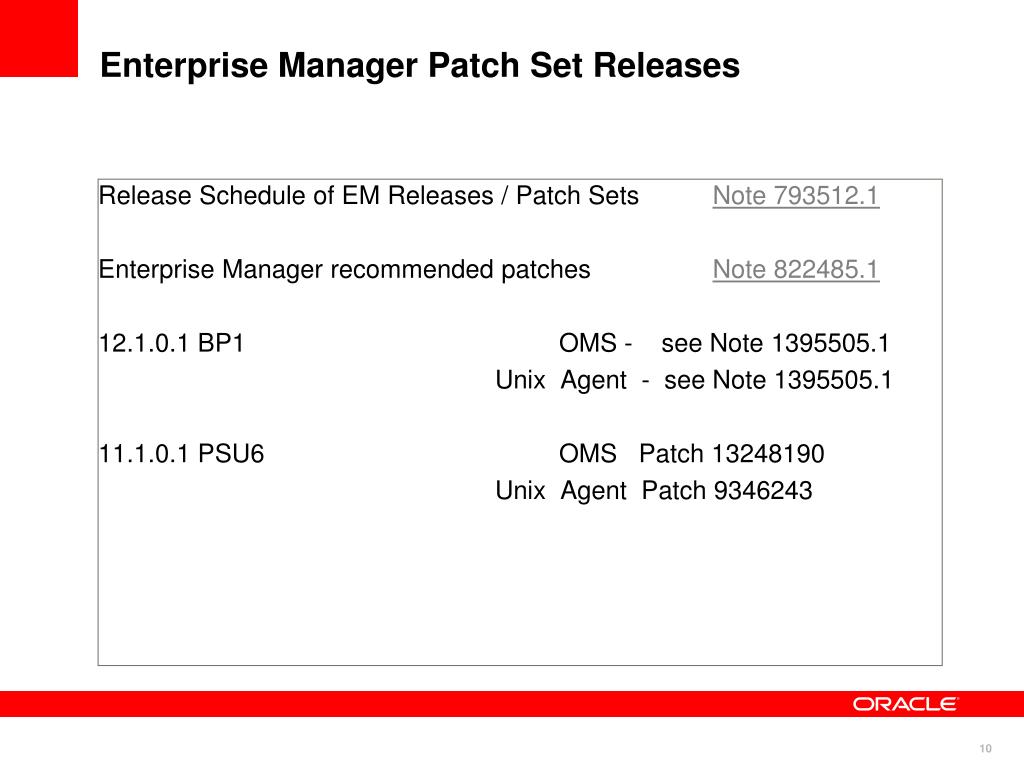This screenshot has height=768, width=1024.
Task: Click Unix Agent label before see Note
Action: [x=561, y=380]
